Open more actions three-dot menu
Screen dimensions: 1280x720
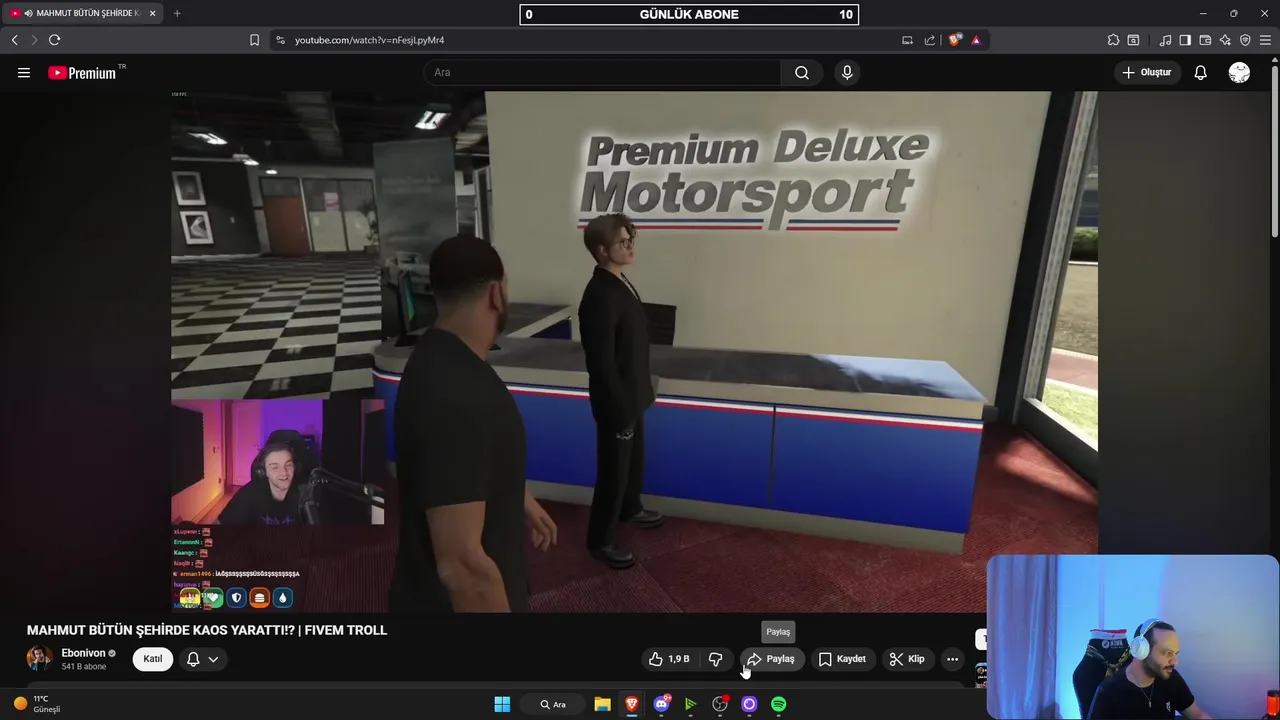952,659
